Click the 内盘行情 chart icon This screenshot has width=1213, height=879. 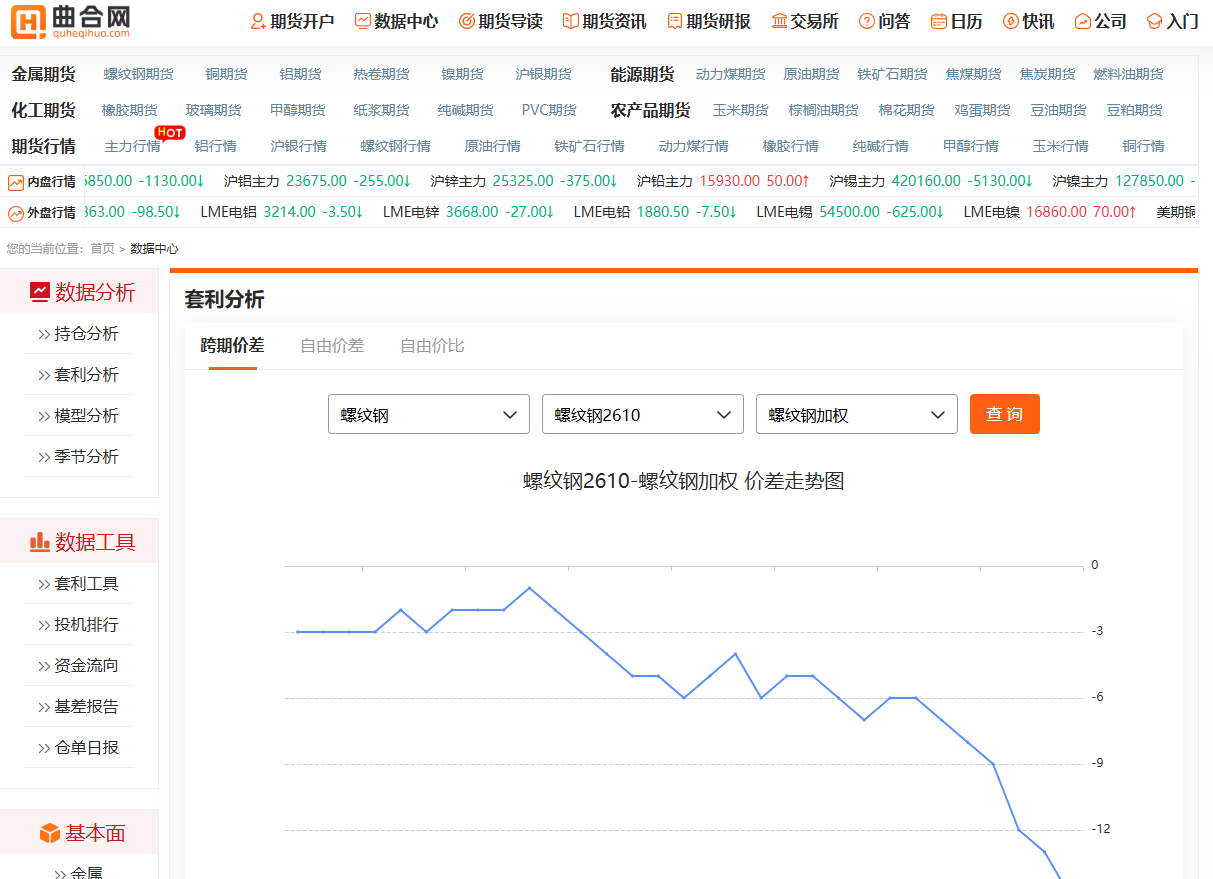pyautogui.click(x=16, y=183)
